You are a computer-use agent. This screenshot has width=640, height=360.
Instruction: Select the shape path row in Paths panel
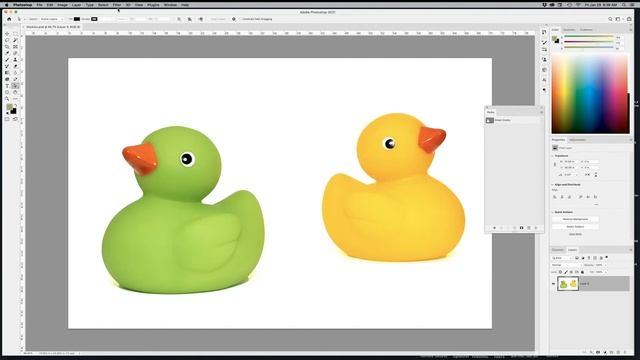pyautogui.click(x=513, y=120)
